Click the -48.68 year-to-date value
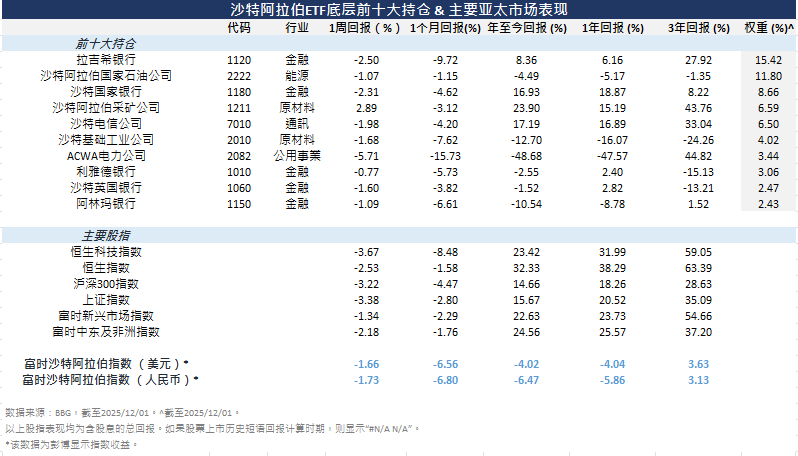 click(x=526, y=156)
